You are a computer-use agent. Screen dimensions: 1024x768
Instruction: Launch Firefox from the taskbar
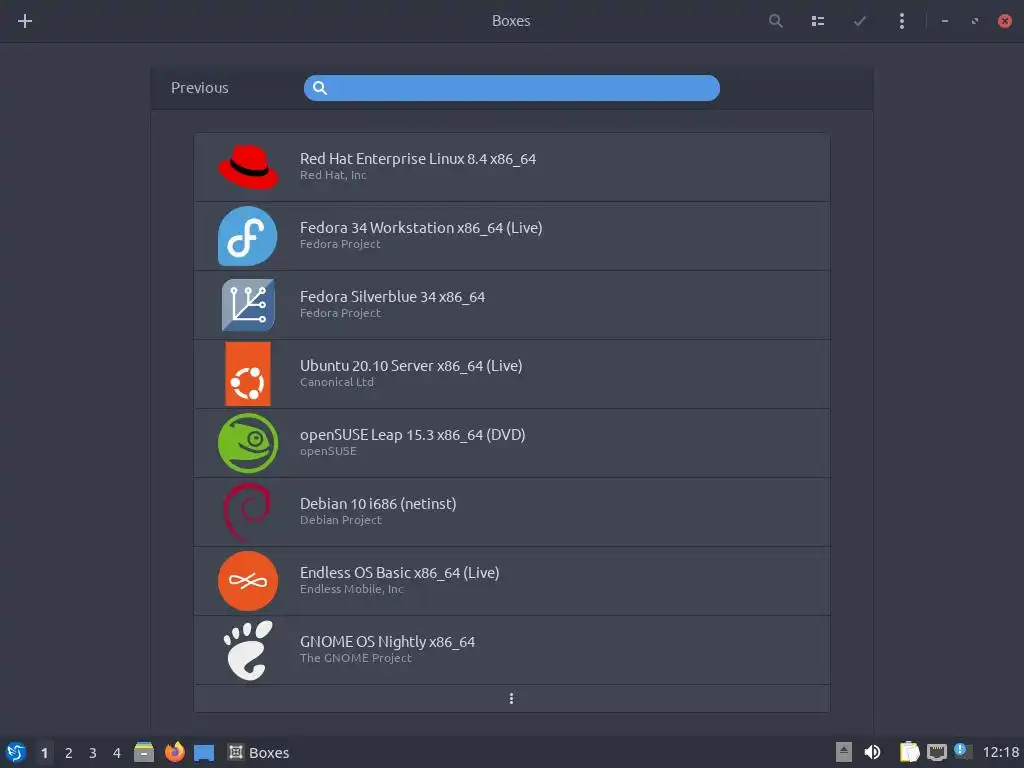point(174,752)
